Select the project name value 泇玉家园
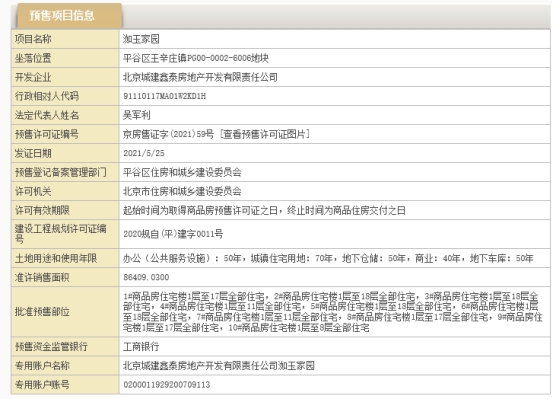The width and height of the screenshot is (554, 399). 141,39
